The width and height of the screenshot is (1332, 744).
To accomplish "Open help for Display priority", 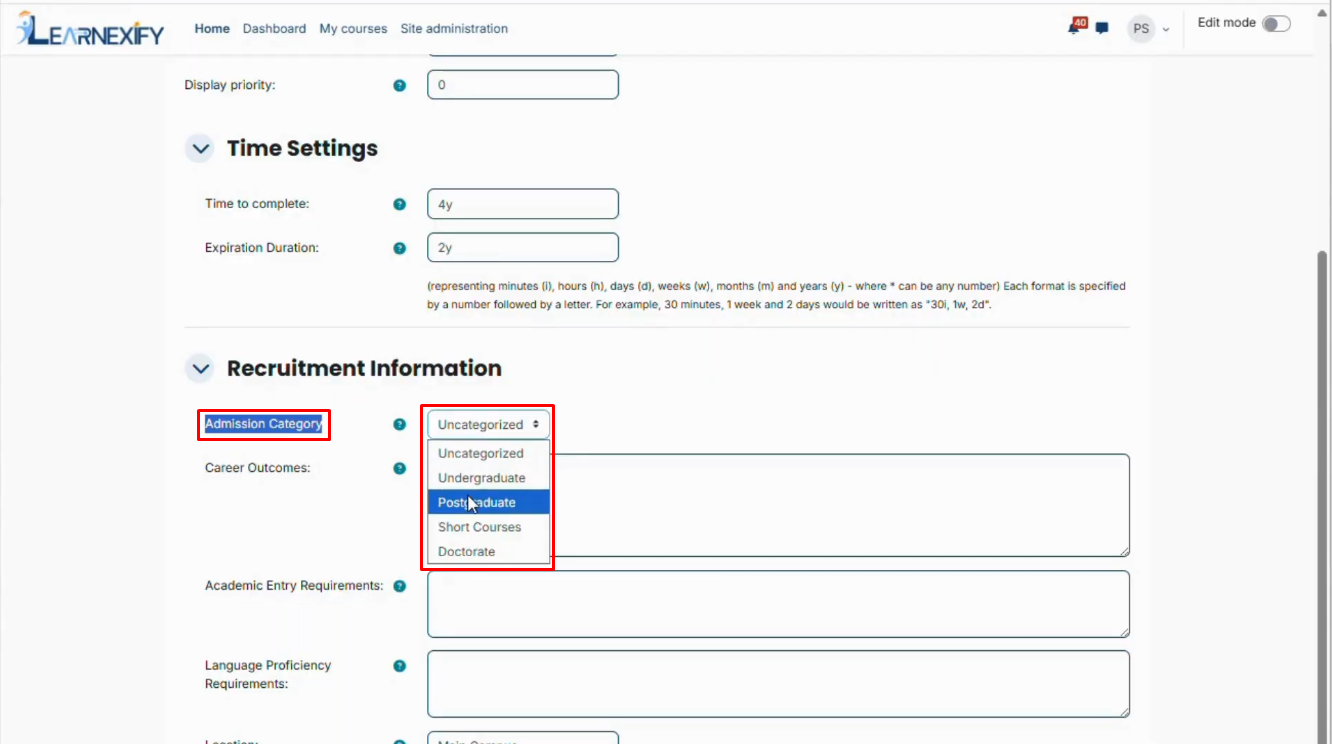I will [x=400, y=85].
